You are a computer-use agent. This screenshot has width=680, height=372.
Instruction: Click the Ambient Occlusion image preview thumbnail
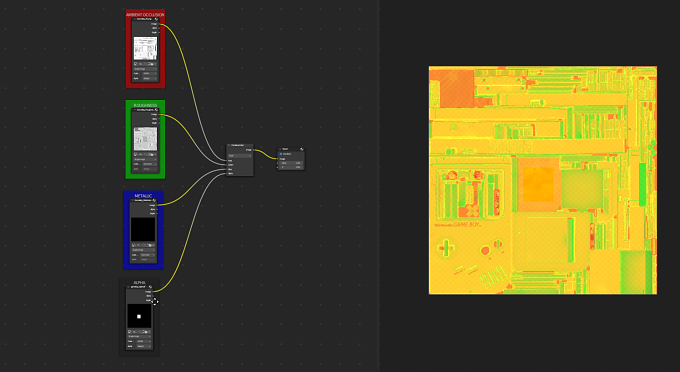[145, 48]
